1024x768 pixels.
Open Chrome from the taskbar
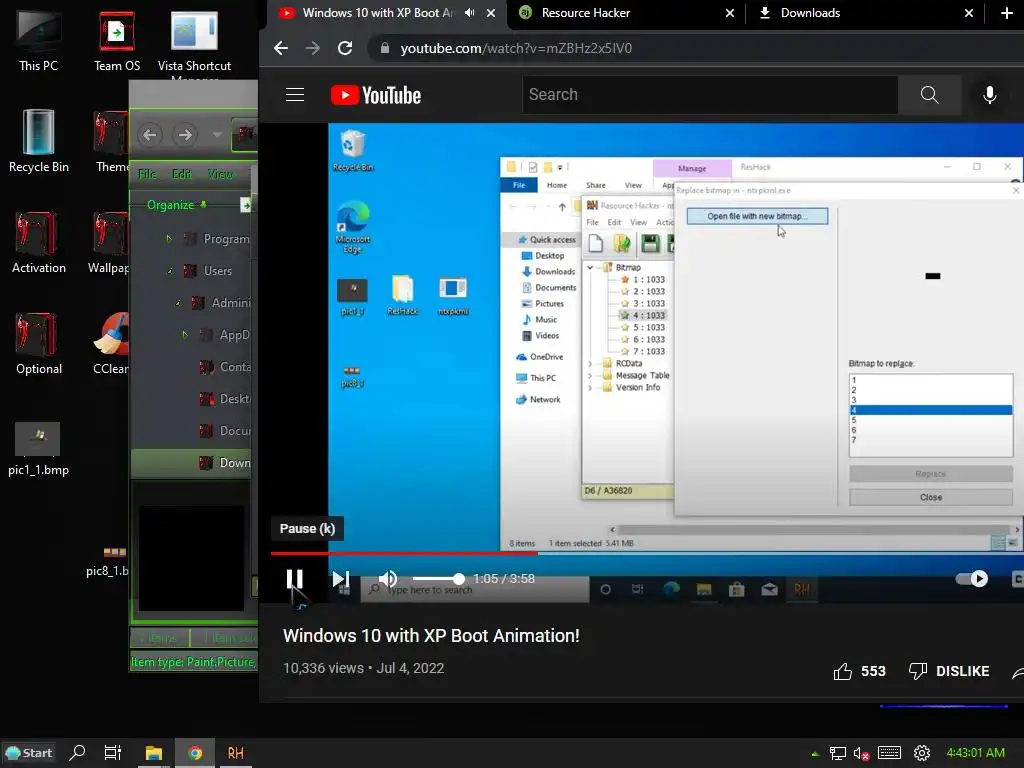pyautogui.click(x=195, y=753)
